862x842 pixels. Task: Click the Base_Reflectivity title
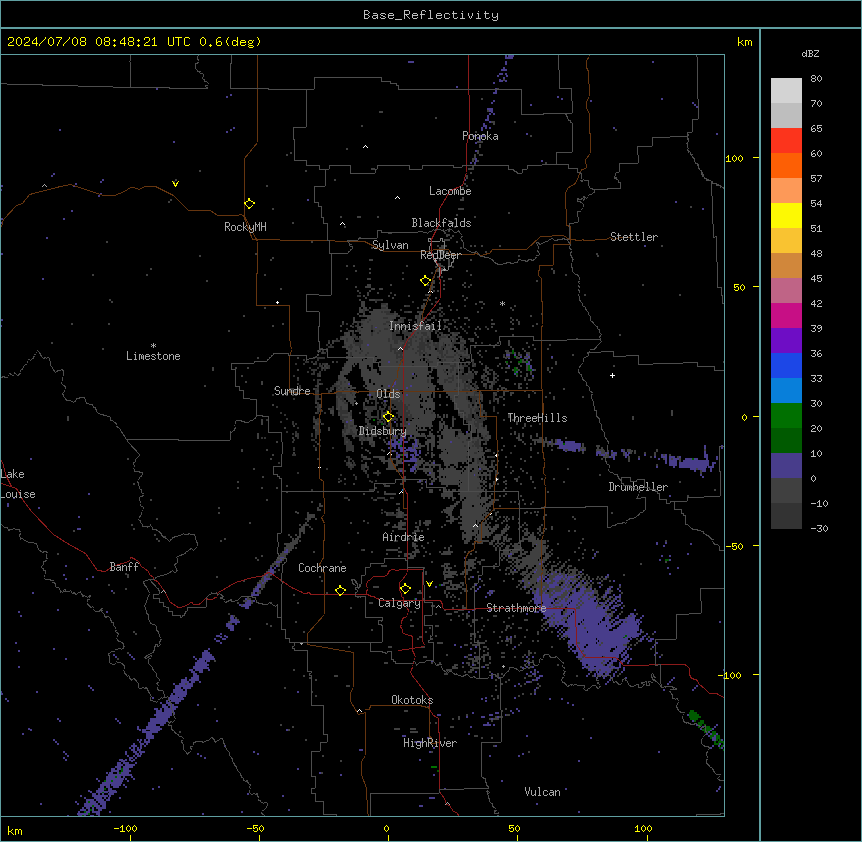coord(431,15)
